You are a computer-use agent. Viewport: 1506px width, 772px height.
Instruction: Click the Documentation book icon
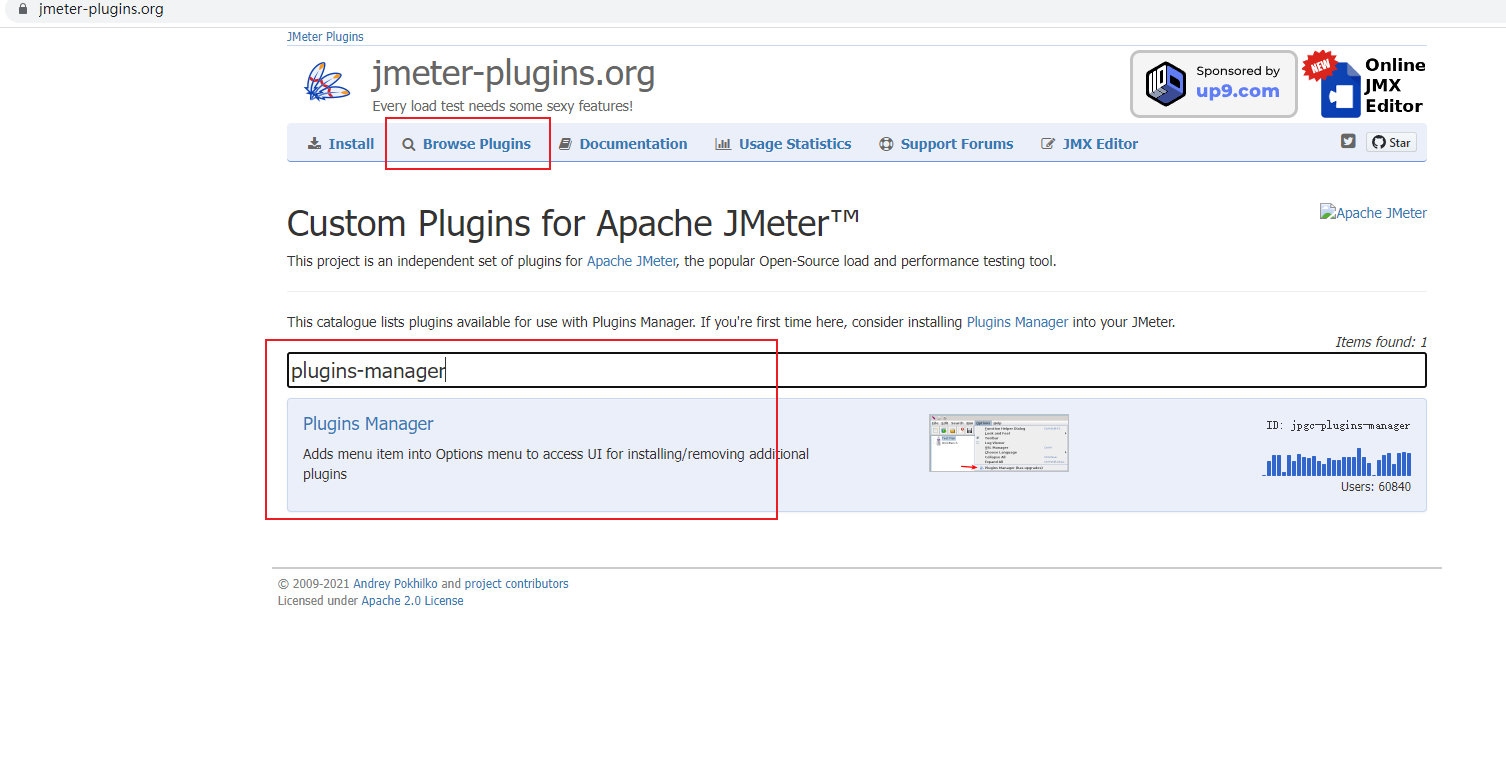pyautogui.click(x=565, y=144)
